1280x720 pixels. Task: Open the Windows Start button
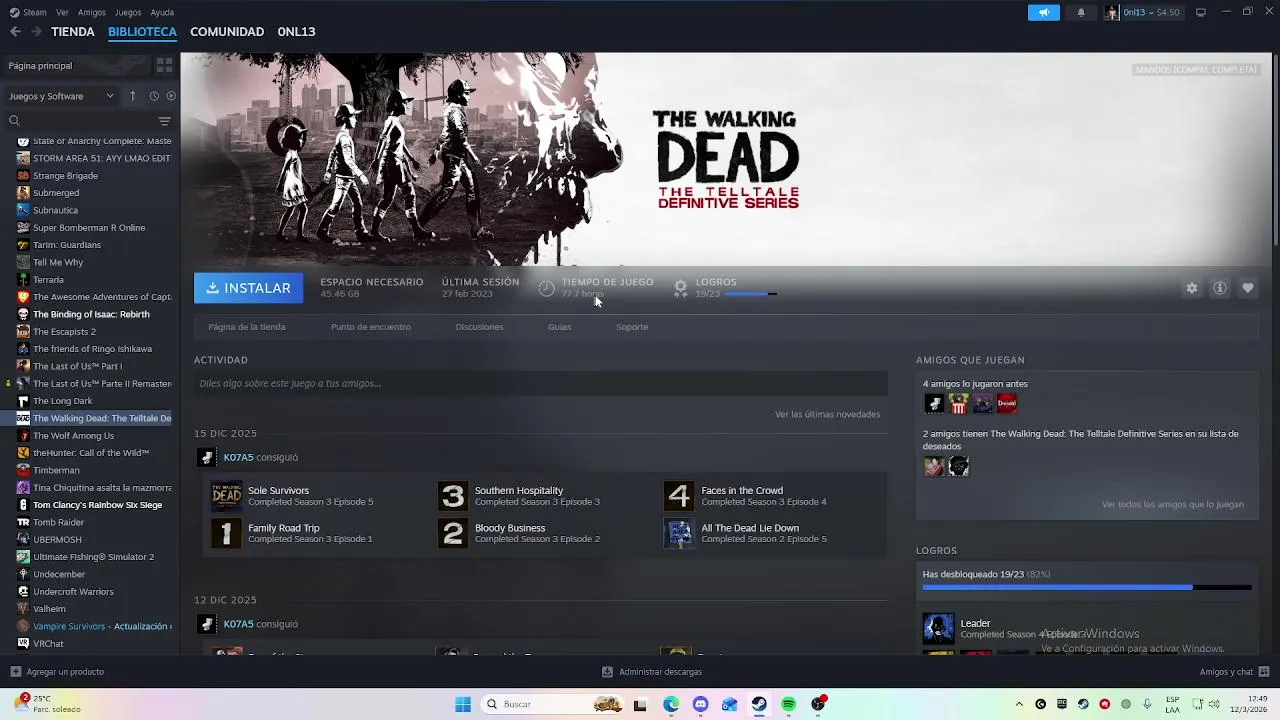tap(463, 704)
